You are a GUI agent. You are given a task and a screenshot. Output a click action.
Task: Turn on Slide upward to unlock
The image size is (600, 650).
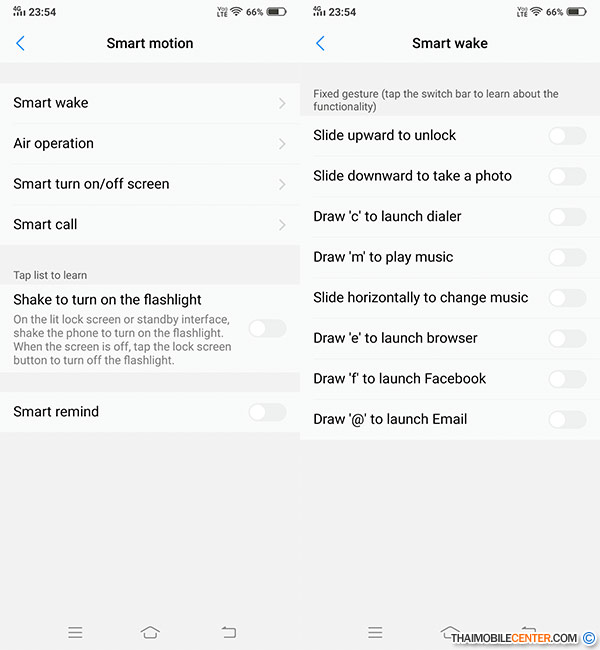pyautogui.click(x=567, y=136)
